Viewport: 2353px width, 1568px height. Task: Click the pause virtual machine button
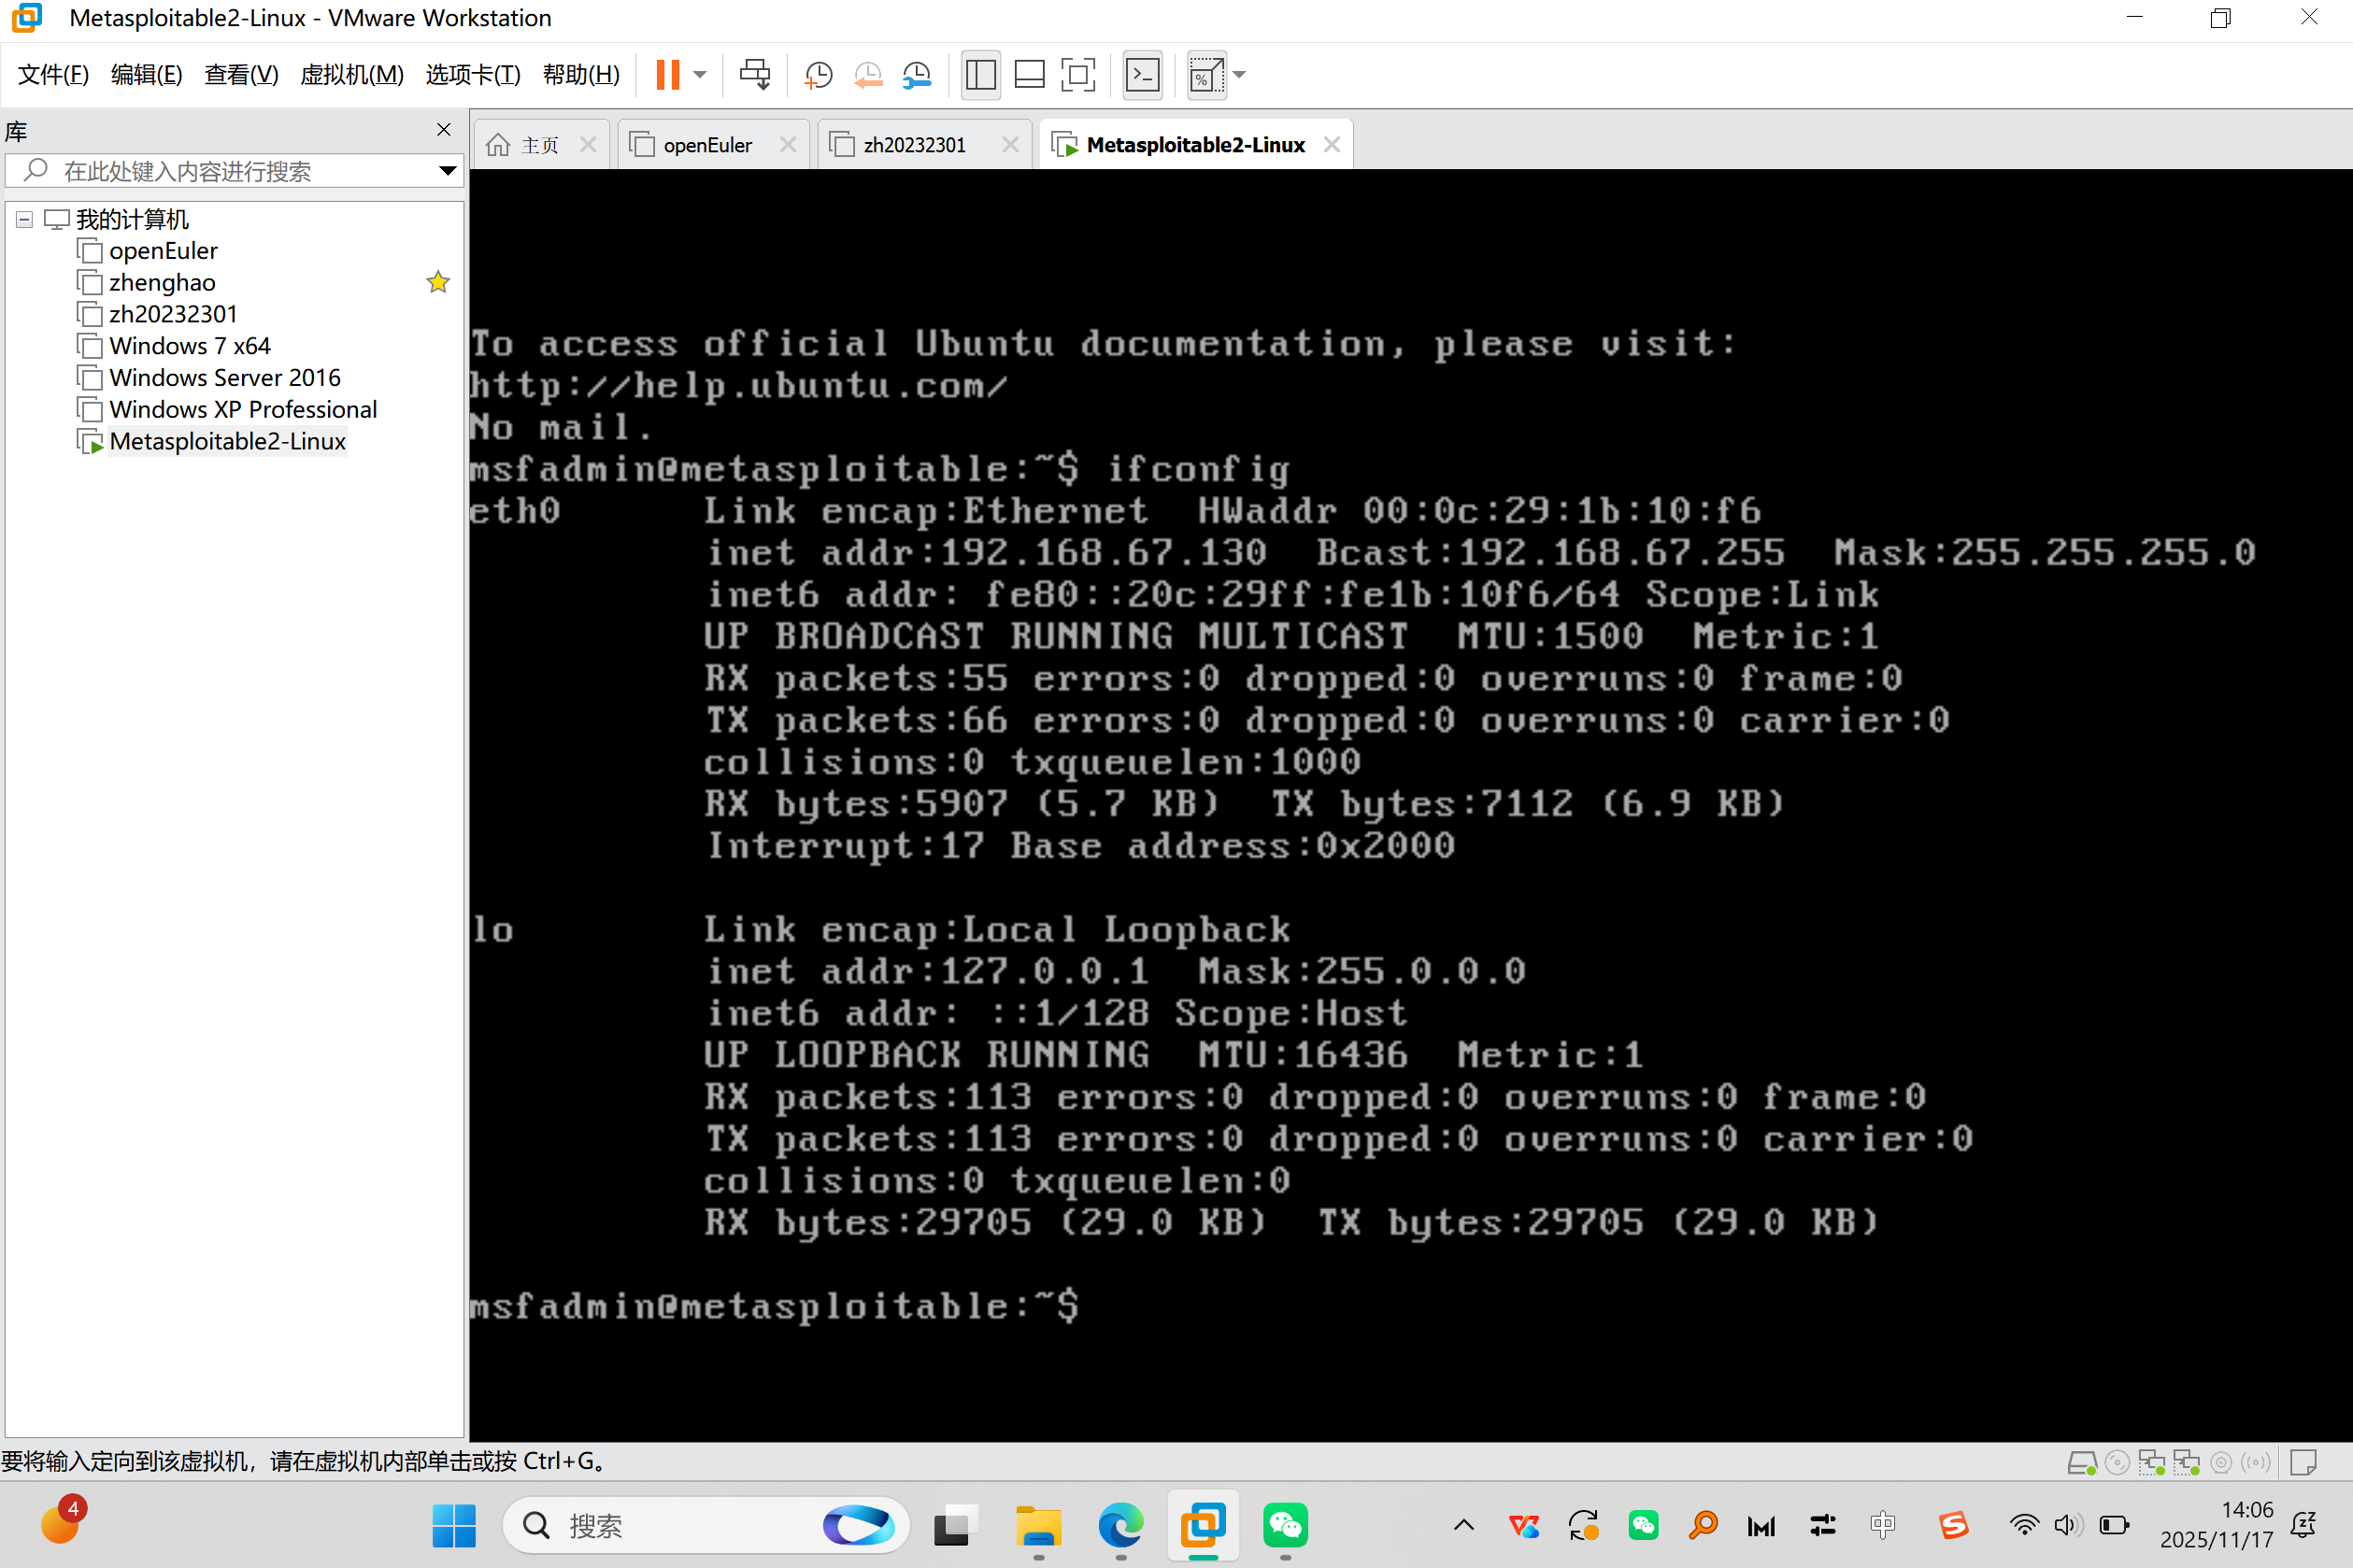[667, 75]
